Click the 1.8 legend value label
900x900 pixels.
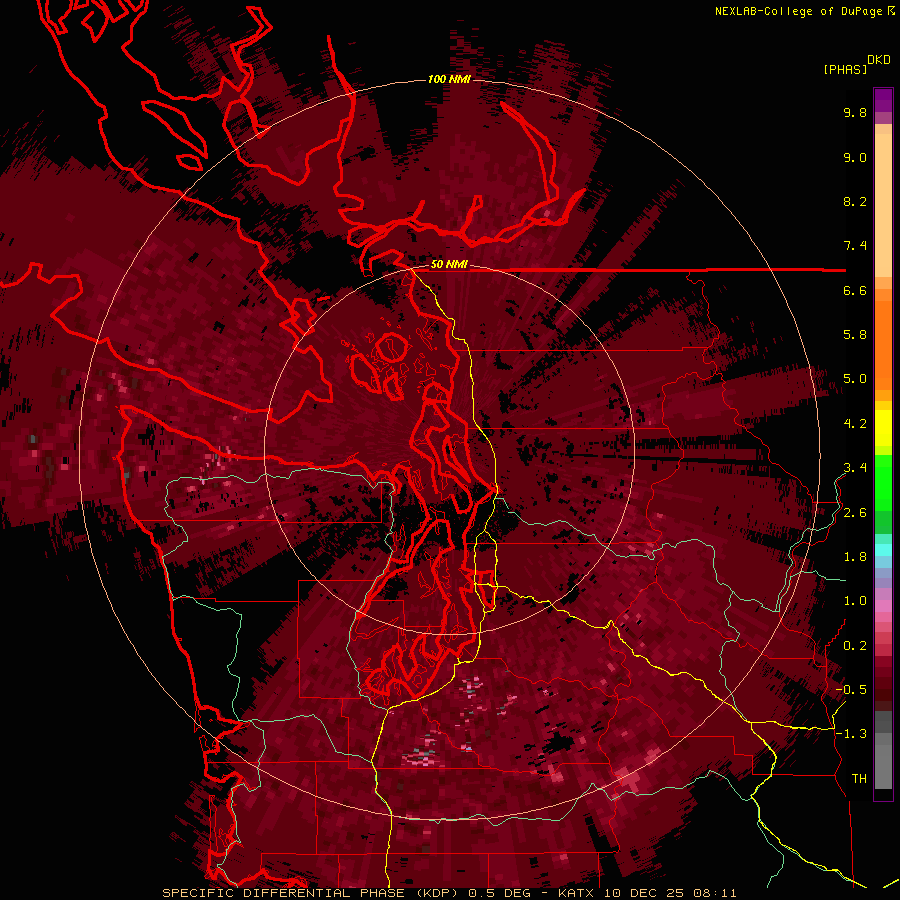pos(855,557)
